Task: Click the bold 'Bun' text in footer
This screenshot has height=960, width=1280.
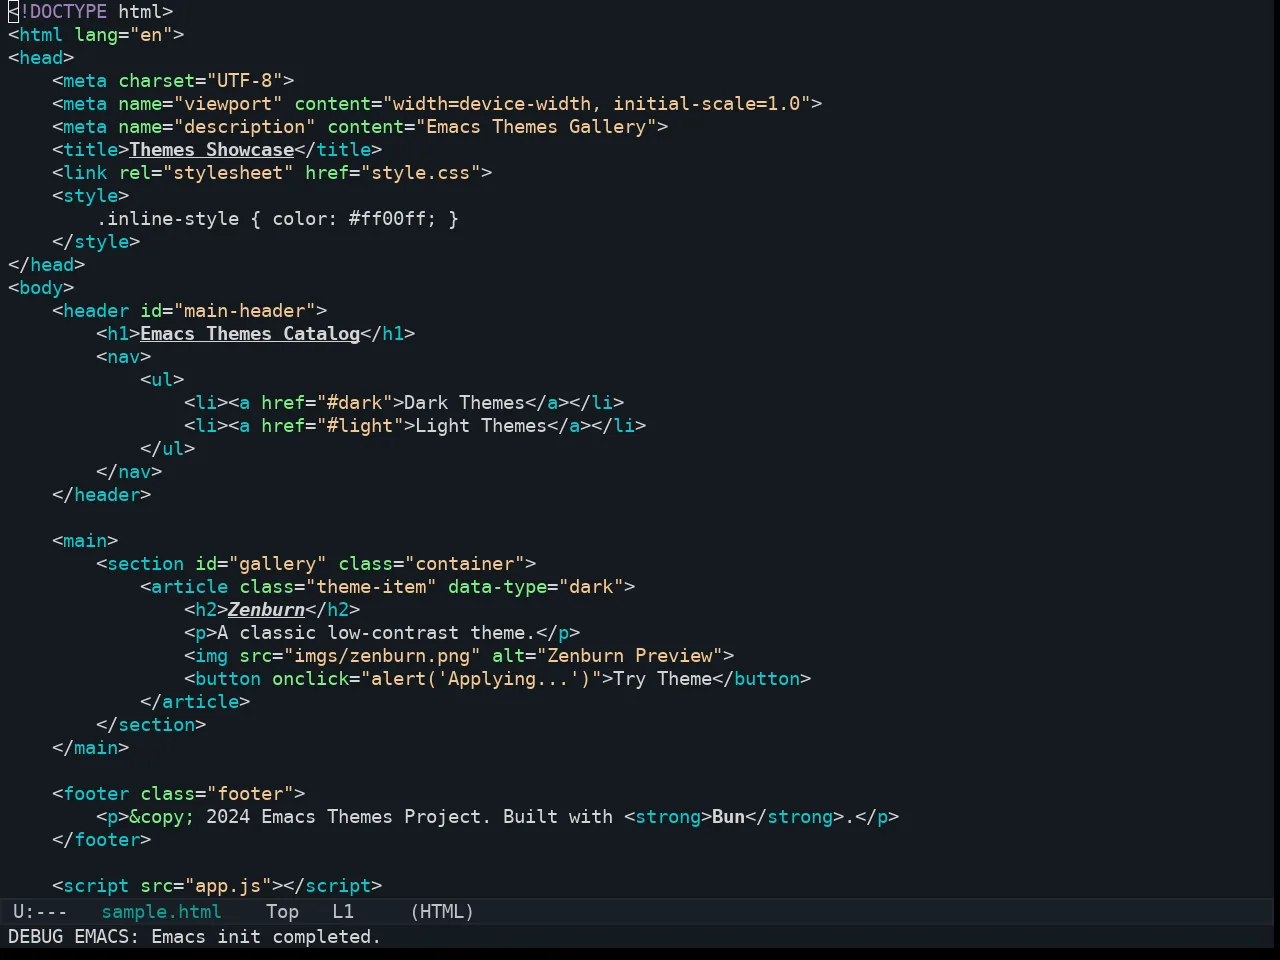Action: [728, 817]
